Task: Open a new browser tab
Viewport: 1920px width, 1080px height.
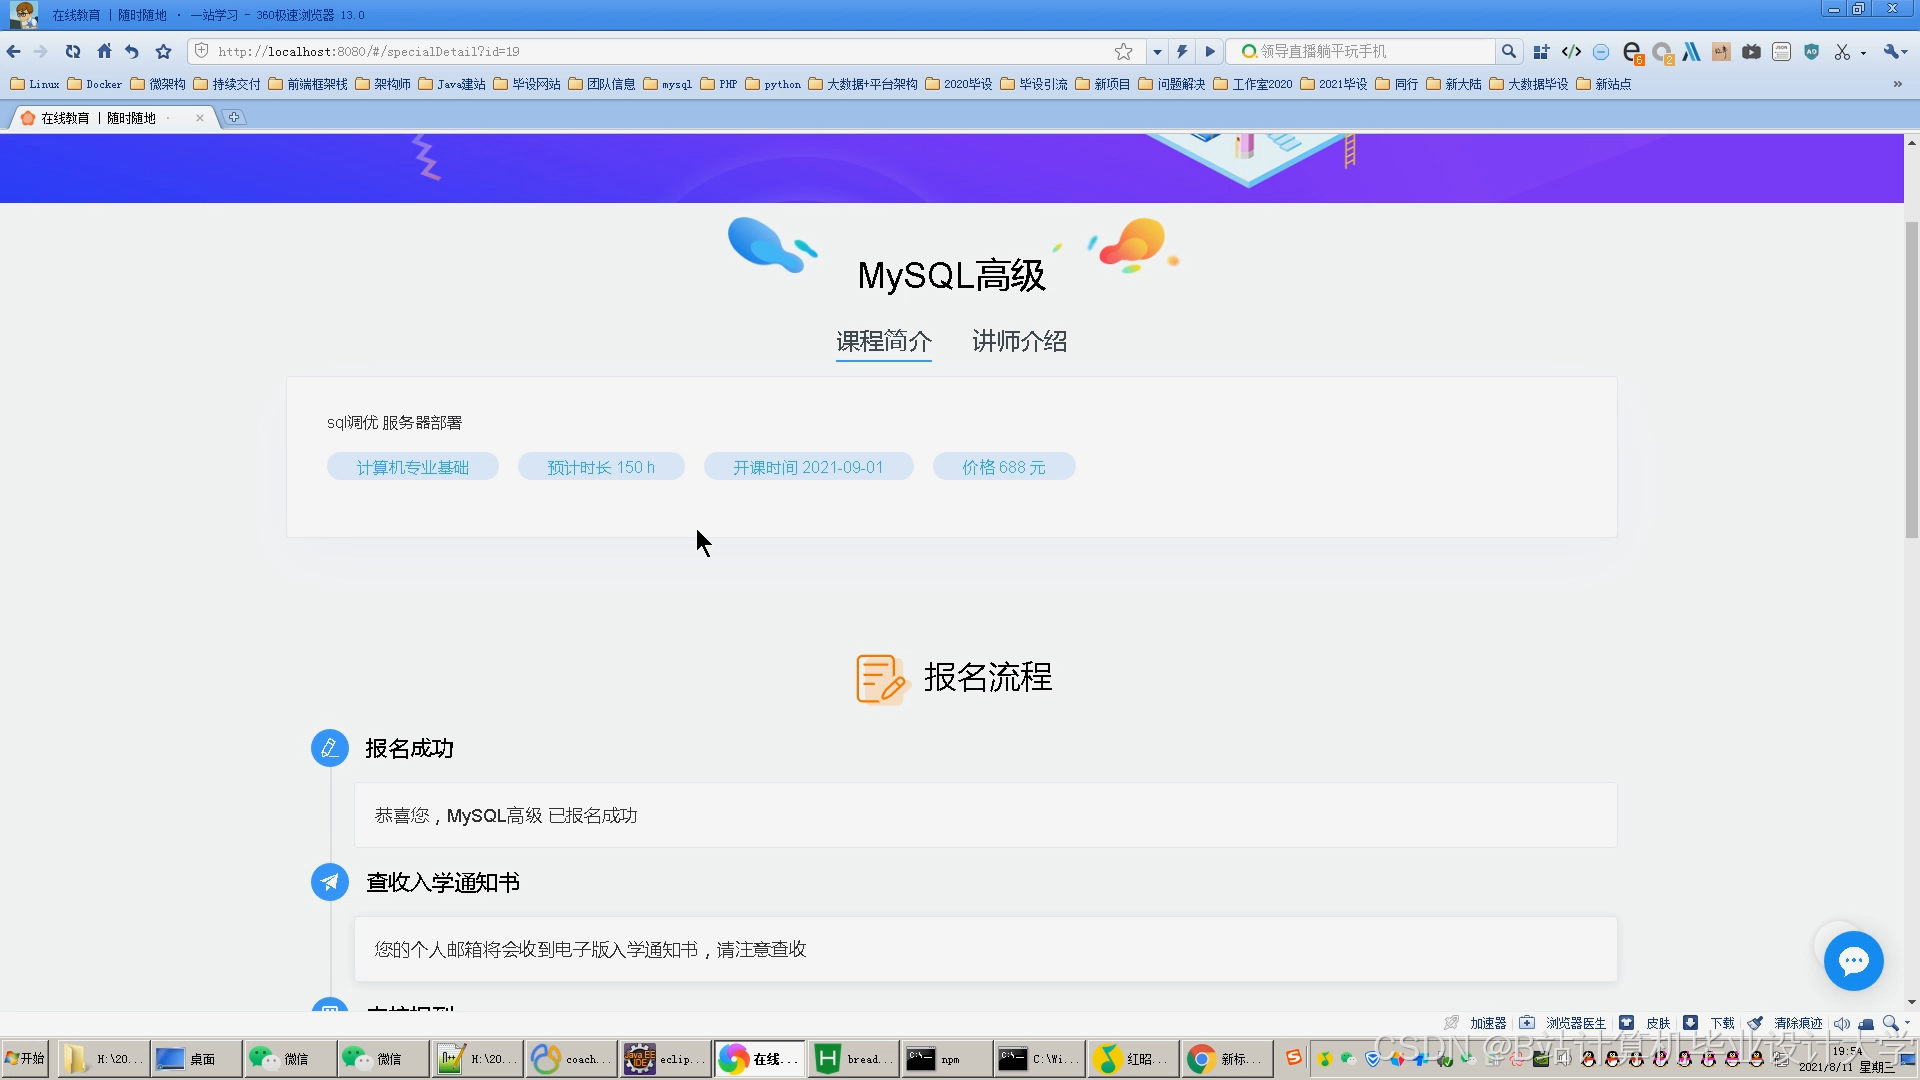Action: pos(234,117)
